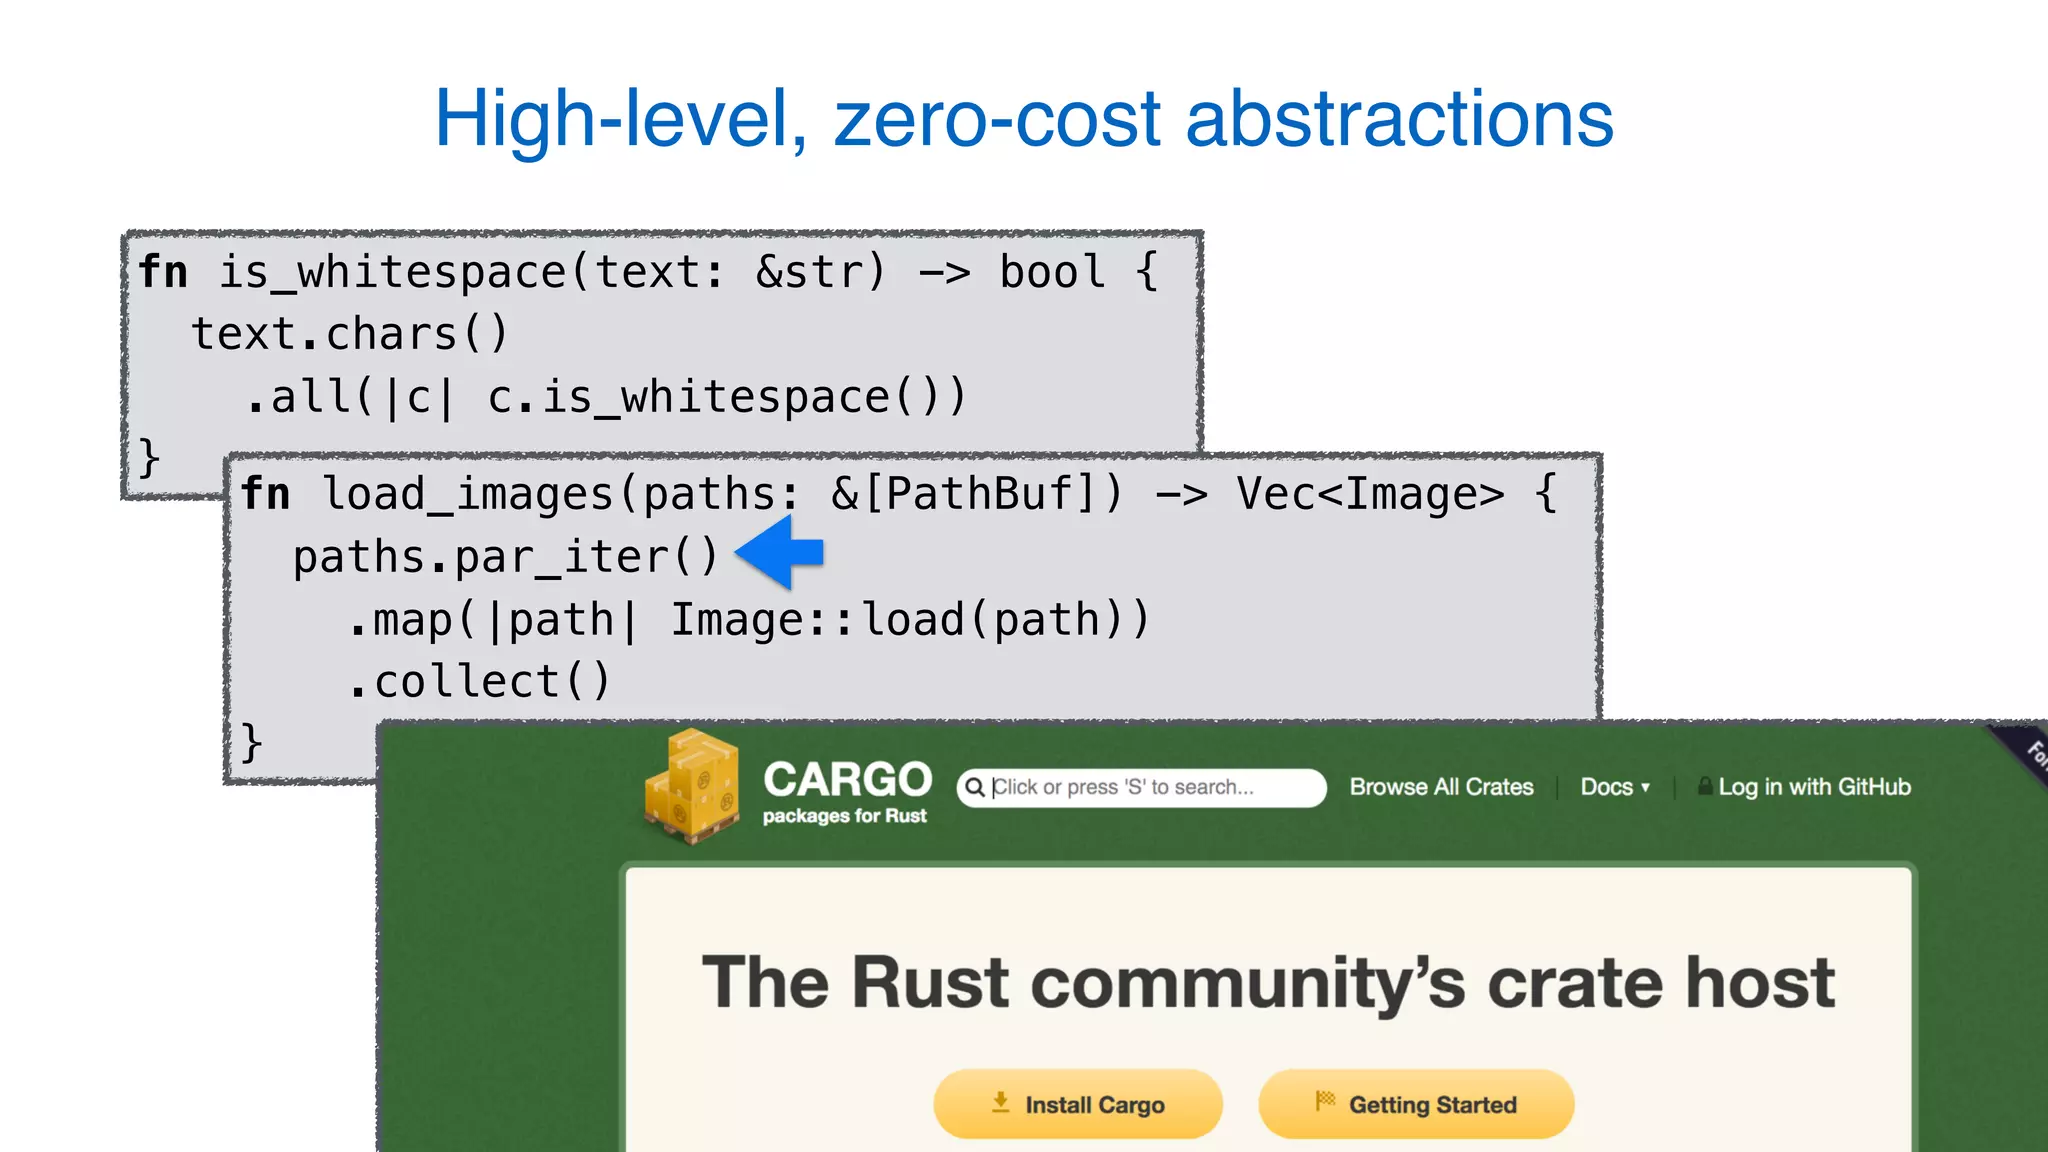This screenshot has height=1152, width=2048.
Task: Click the Cargo crate boxes logo
Action: click(692, 787)
